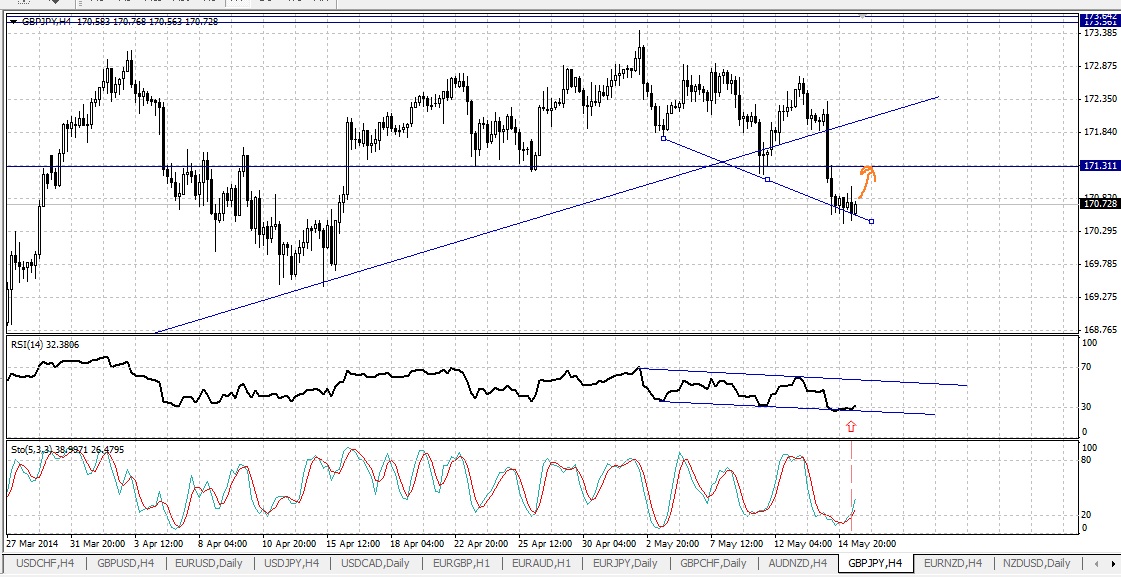Click the 172.350 price scale label
The width and height of the screenshot is (1121, 577).
(x=1100, y=99)
